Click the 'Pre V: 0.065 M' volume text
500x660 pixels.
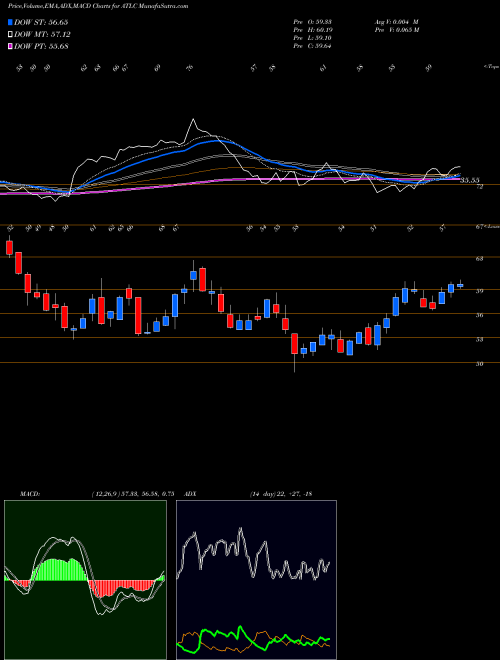tap(396, 30)
